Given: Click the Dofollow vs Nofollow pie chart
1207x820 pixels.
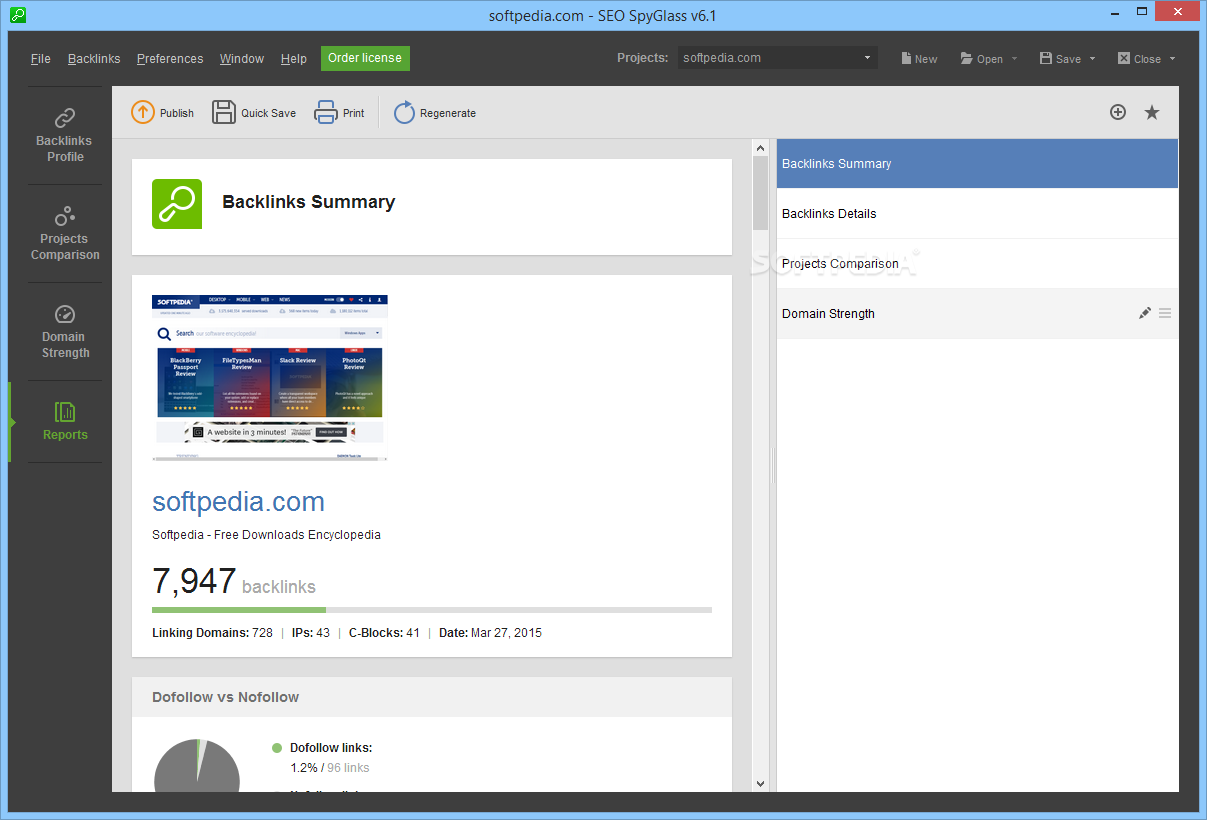Looking at the screenshot, I should pyautogui.click(x=197, y=766).
